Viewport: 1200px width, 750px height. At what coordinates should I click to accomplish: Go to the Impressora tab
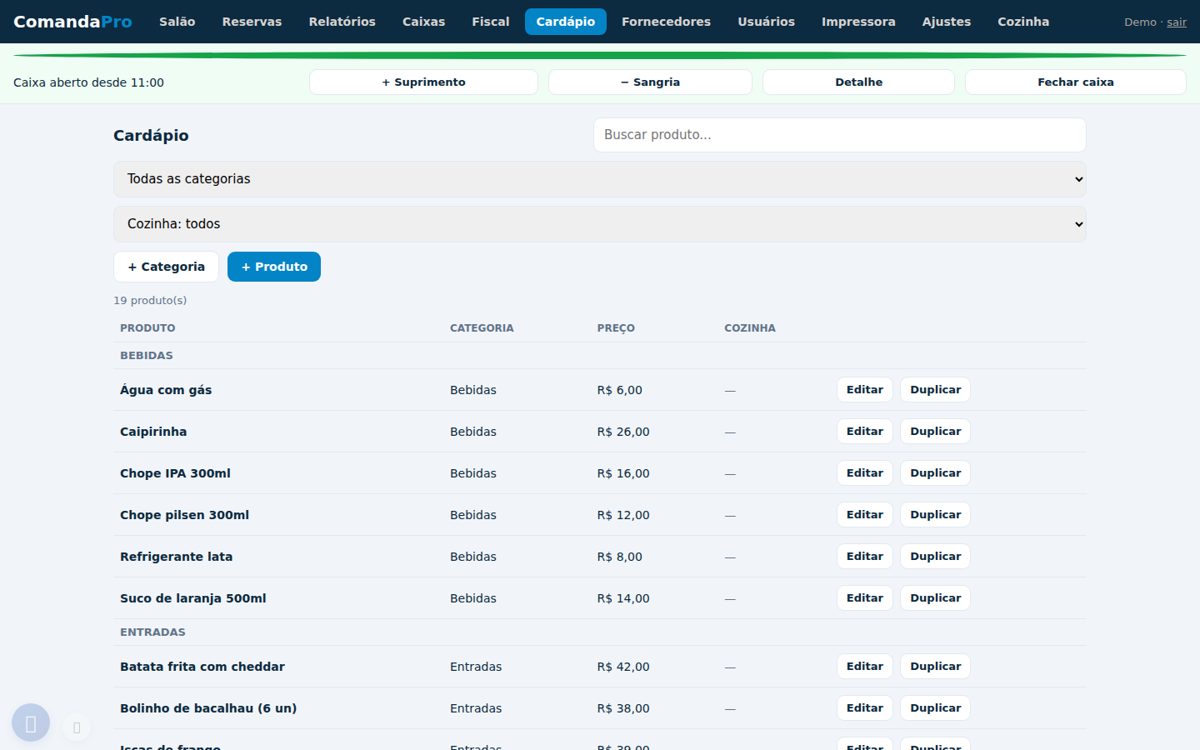(858, 21)
